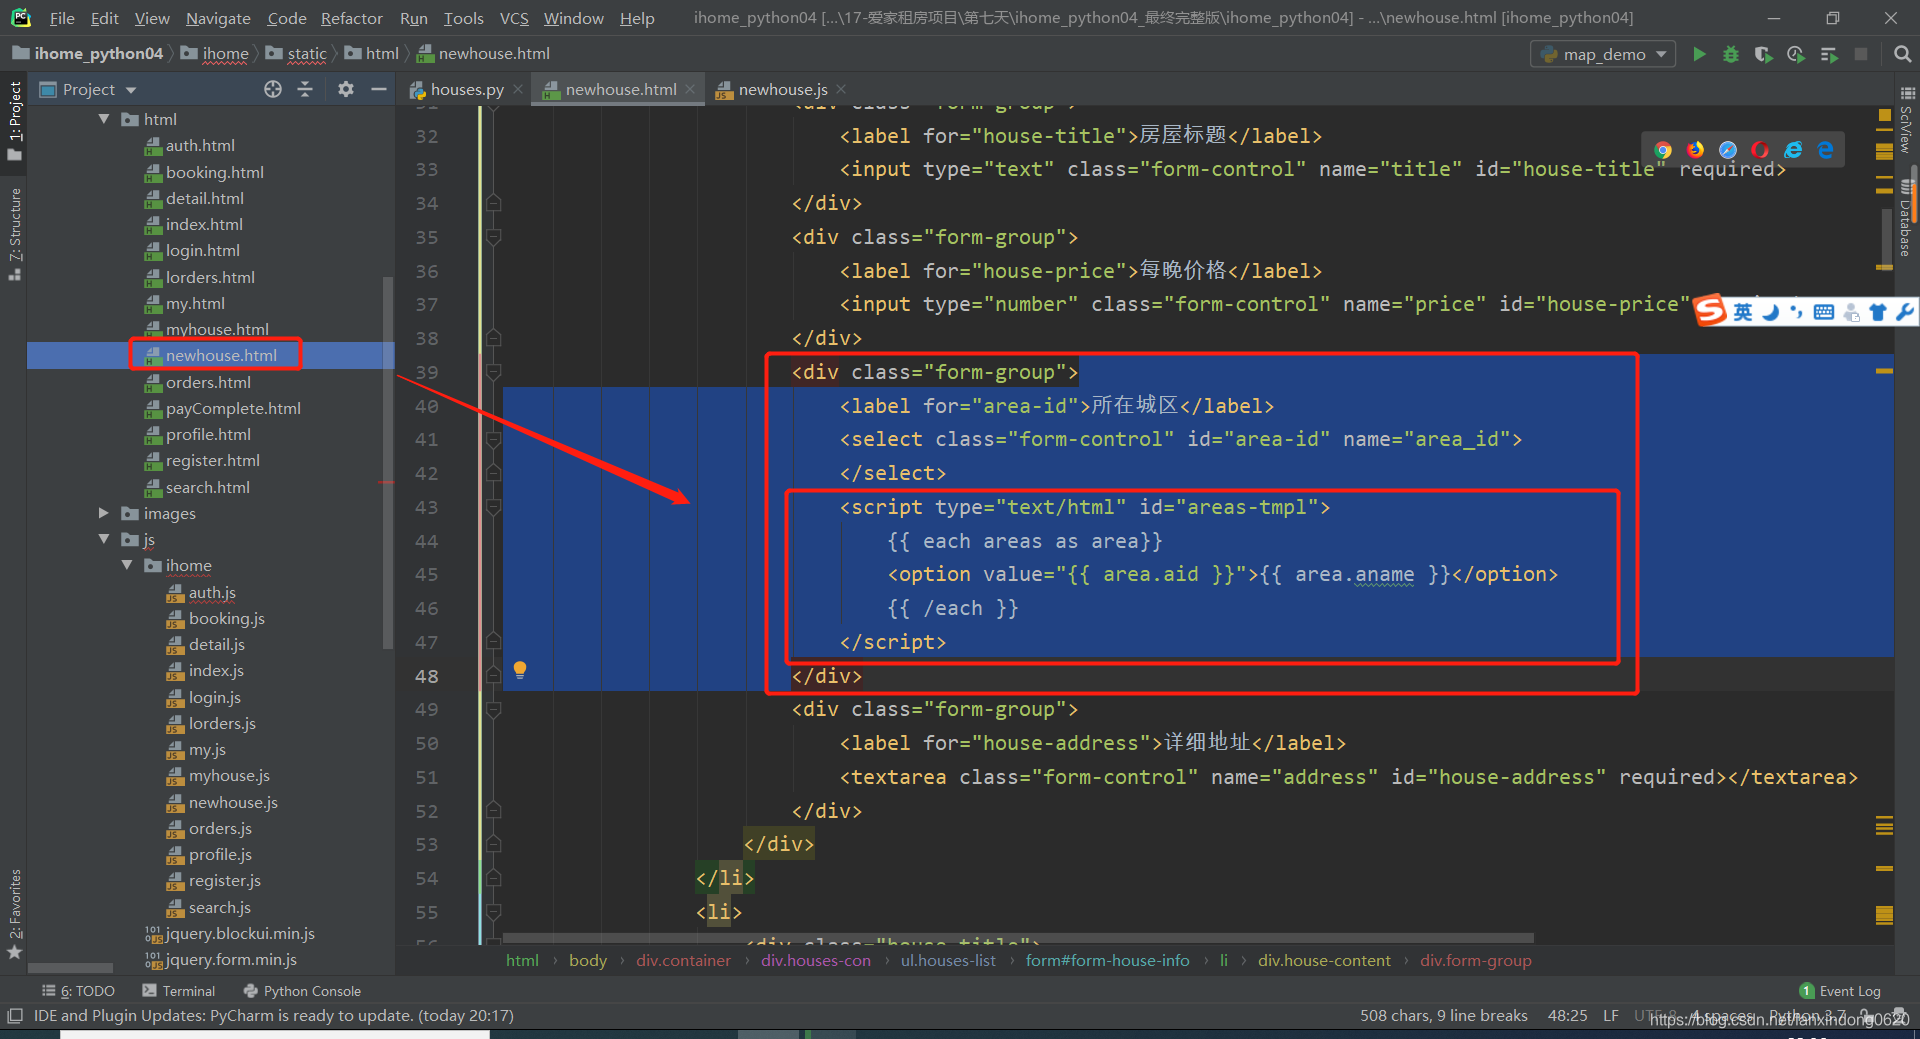The image size is (1920, 1039).
Task: Click the Sogou input method S icon
Action: pyautogui.click(x=1711, y=311)
